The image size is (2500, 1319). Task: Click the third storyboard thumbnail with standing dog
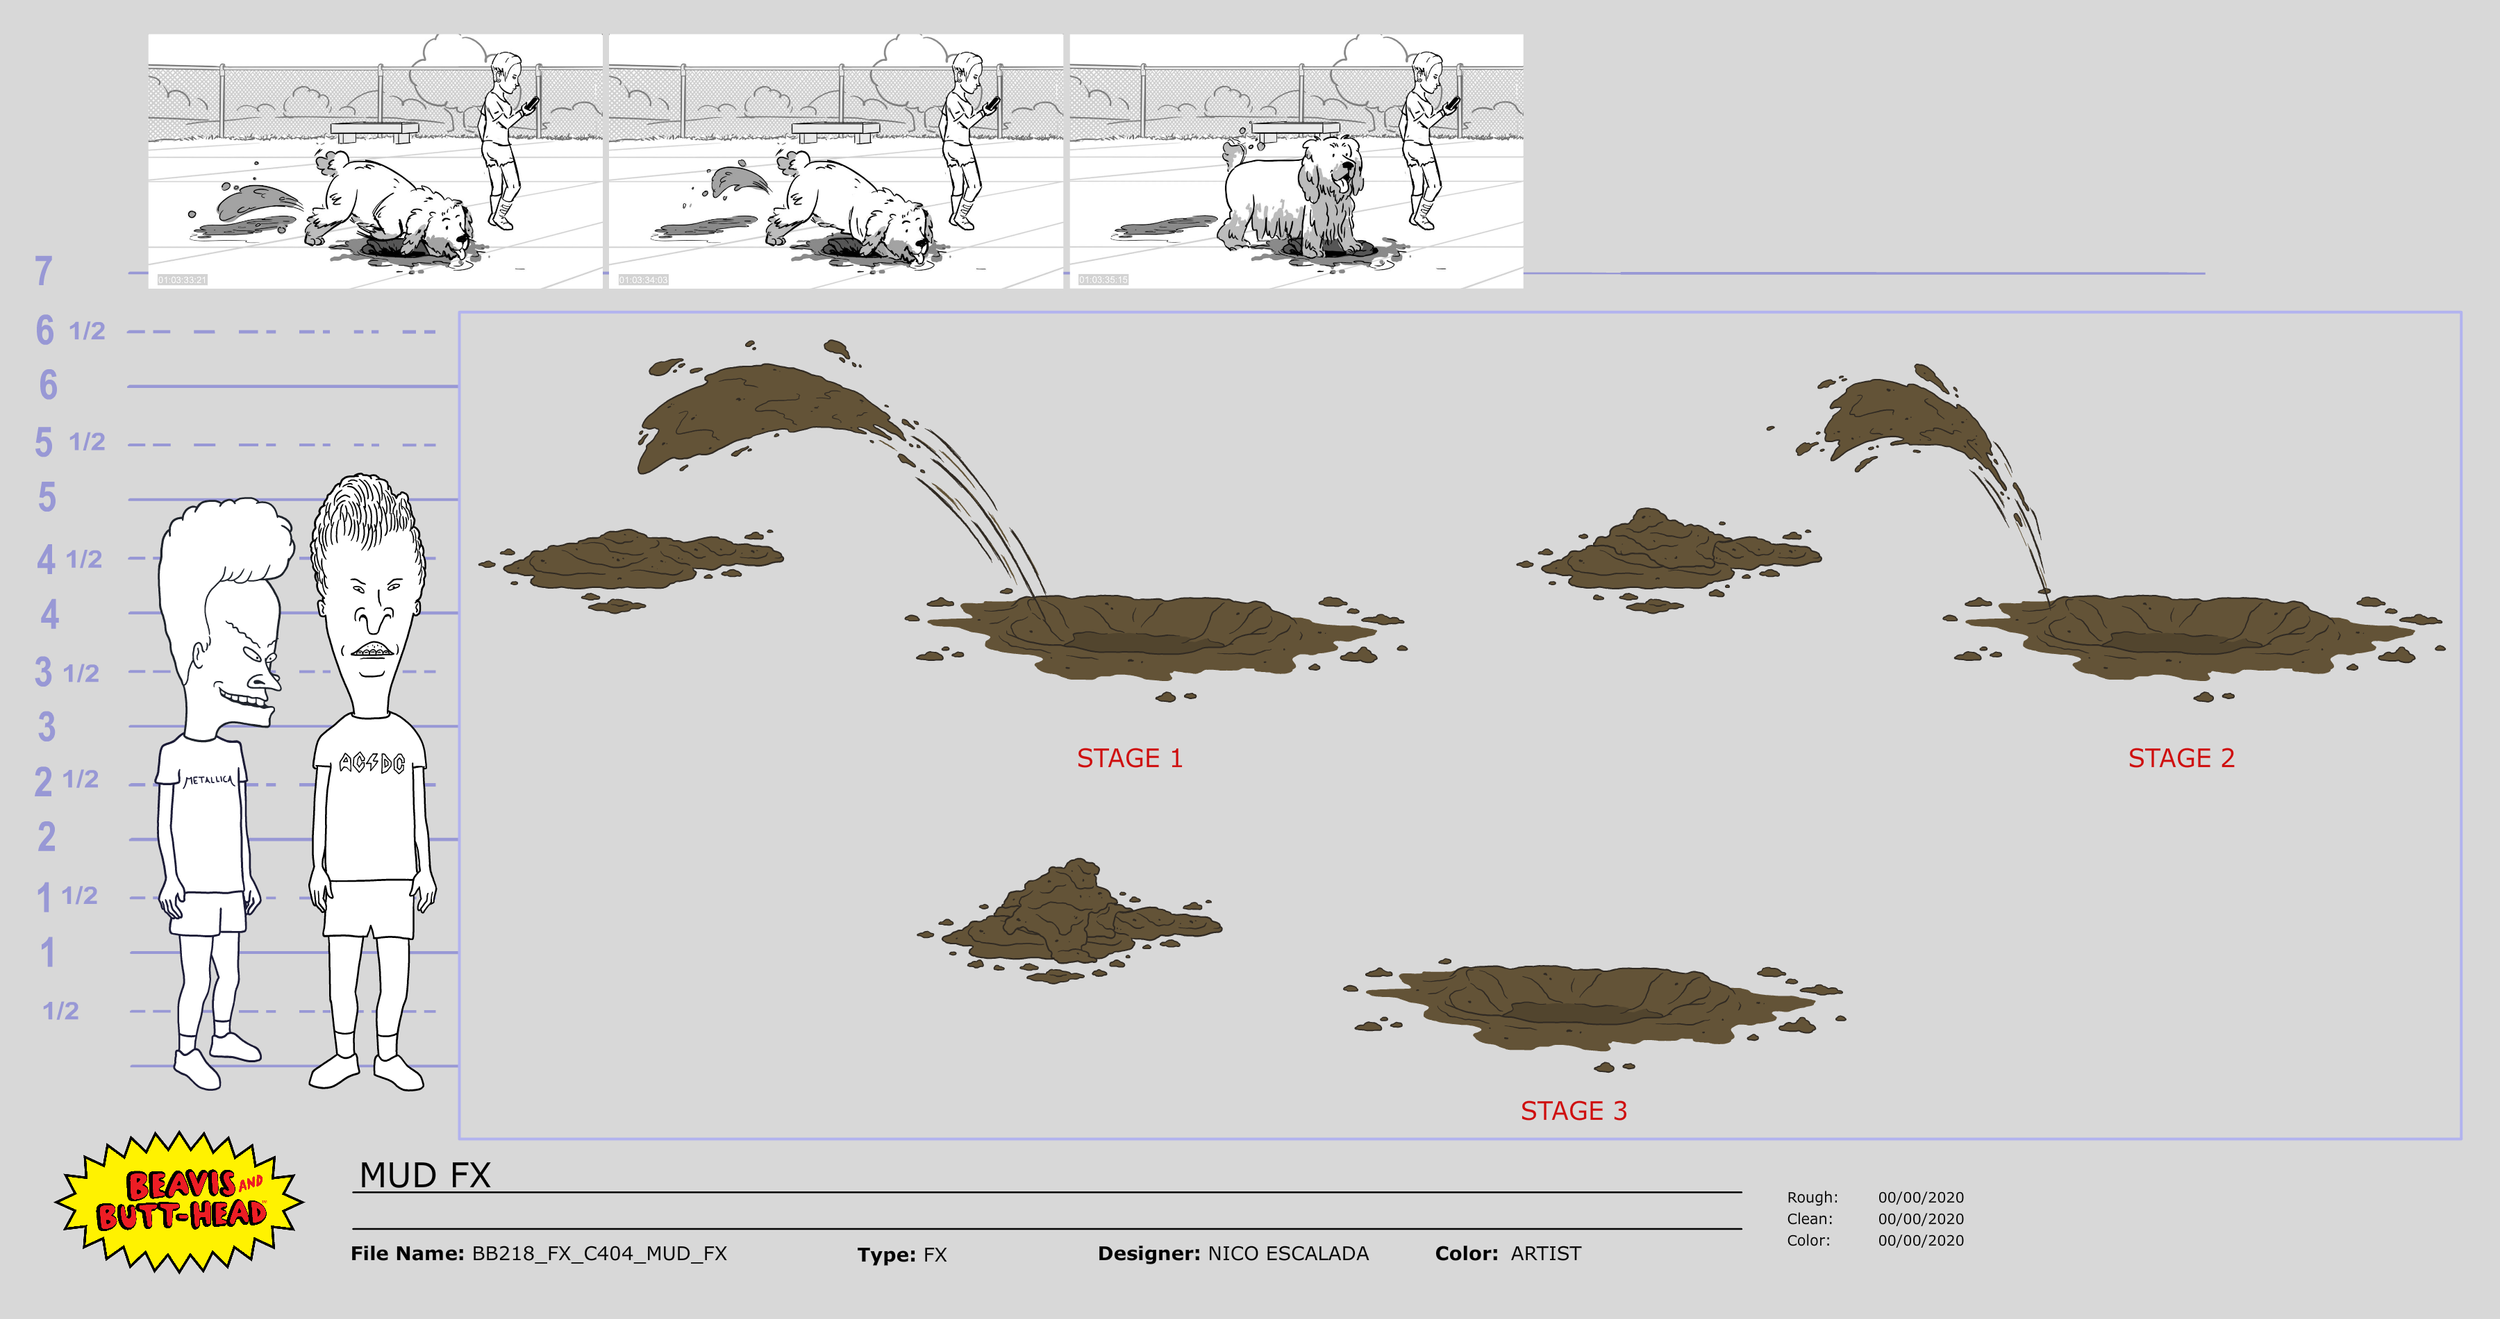click(x=1296, y=161)
